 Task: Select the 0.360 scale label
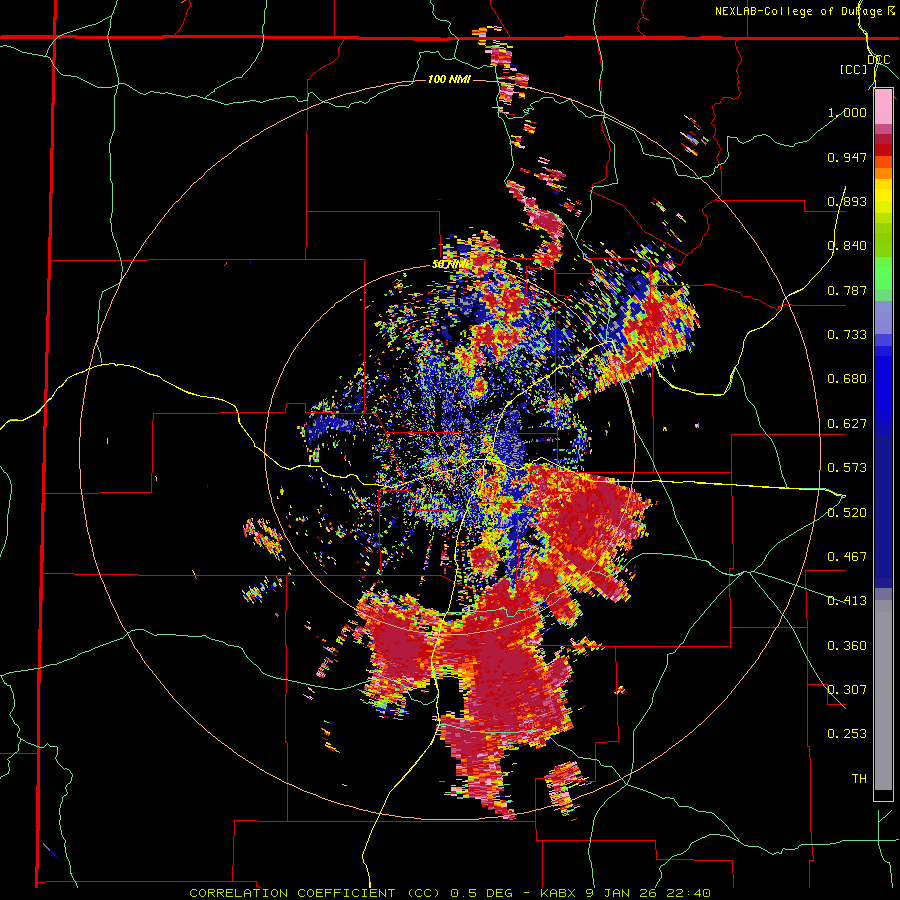(x=847, y=646)
